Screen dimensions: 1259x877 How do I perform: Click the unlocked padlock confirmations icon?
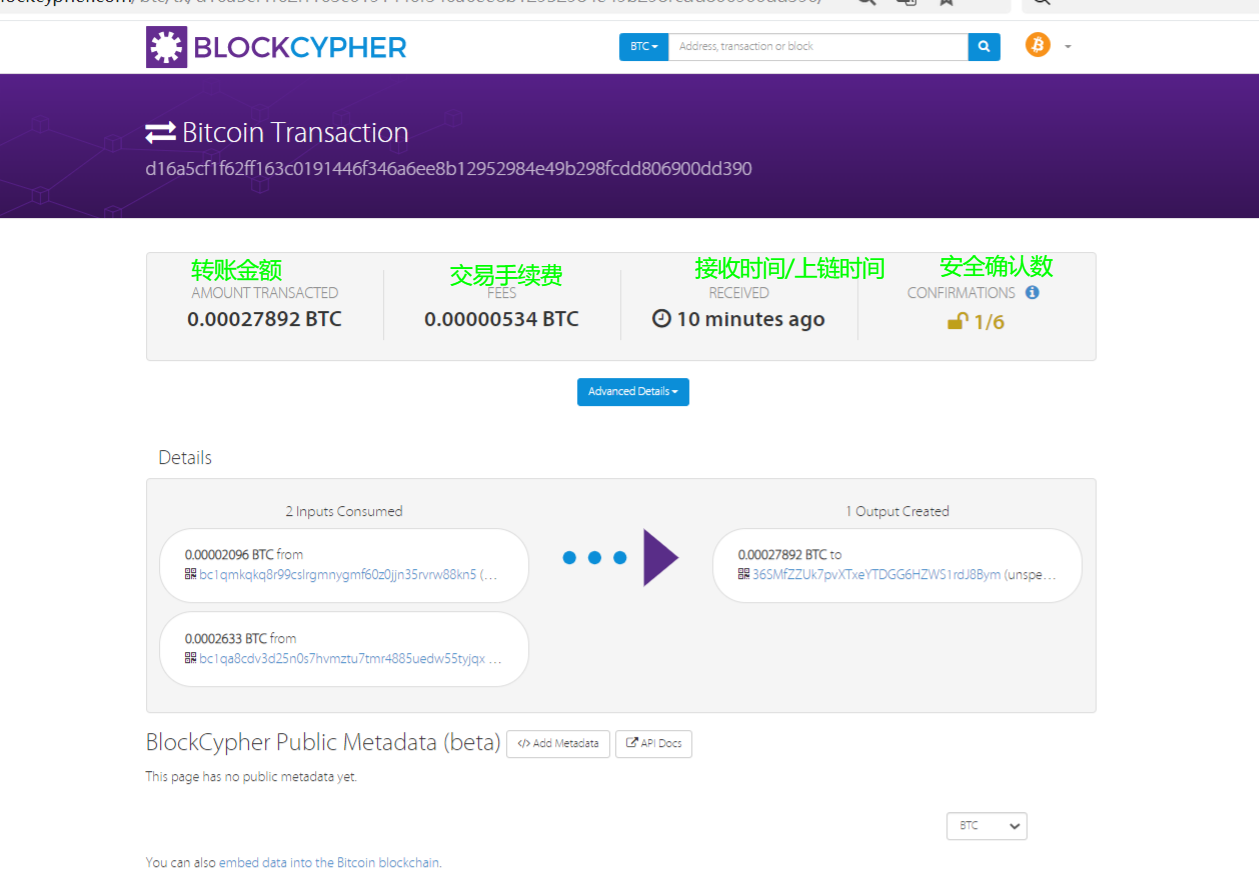coord(958,321)
